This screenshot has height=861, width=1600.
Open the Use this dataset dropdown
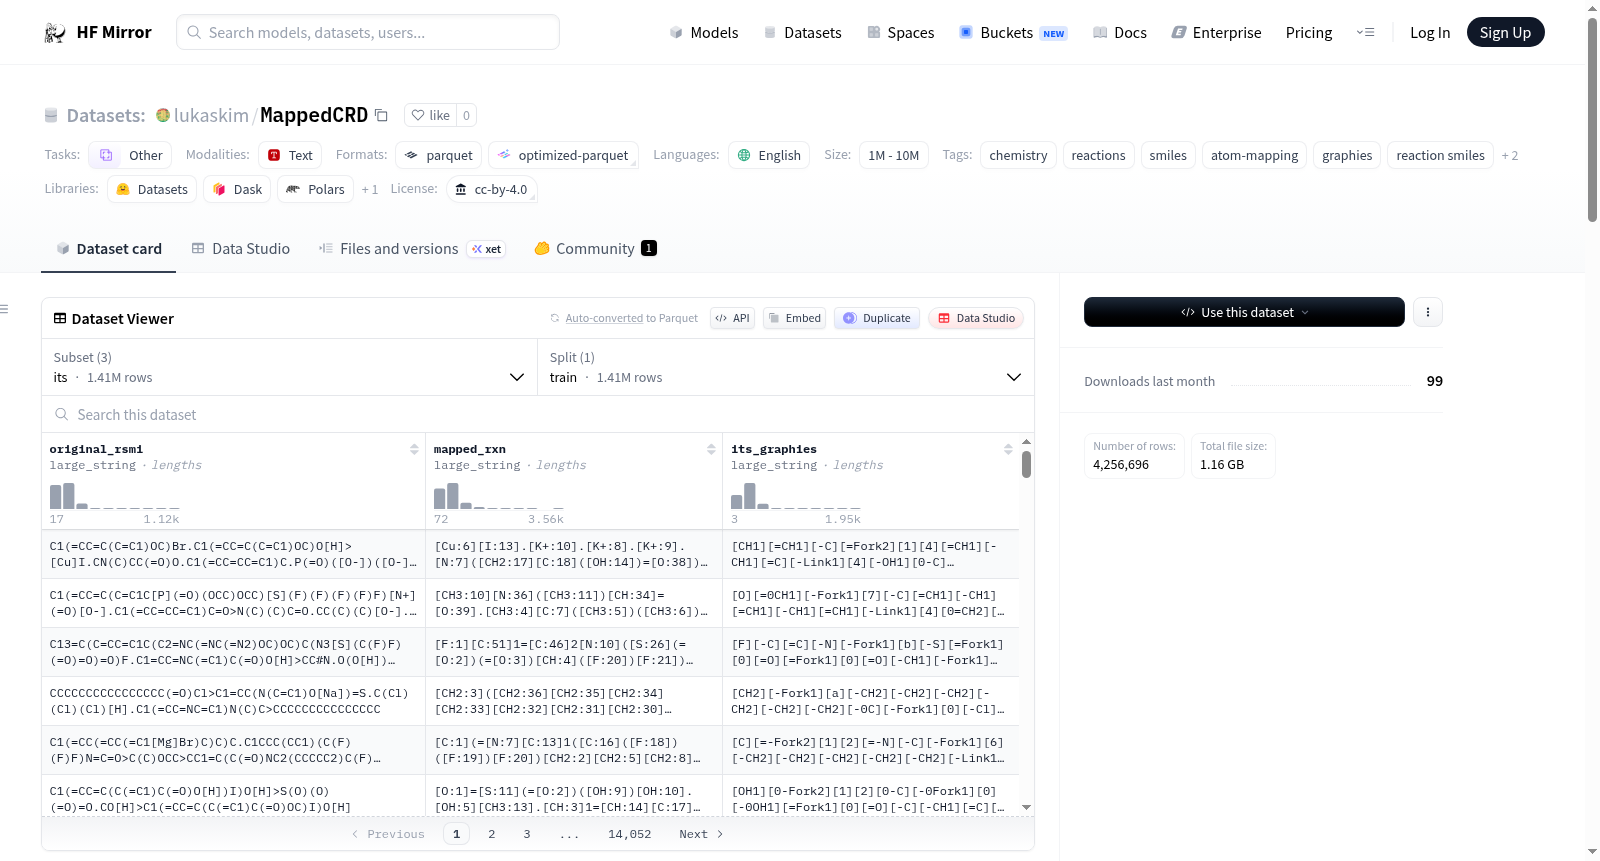[1244, 312]
